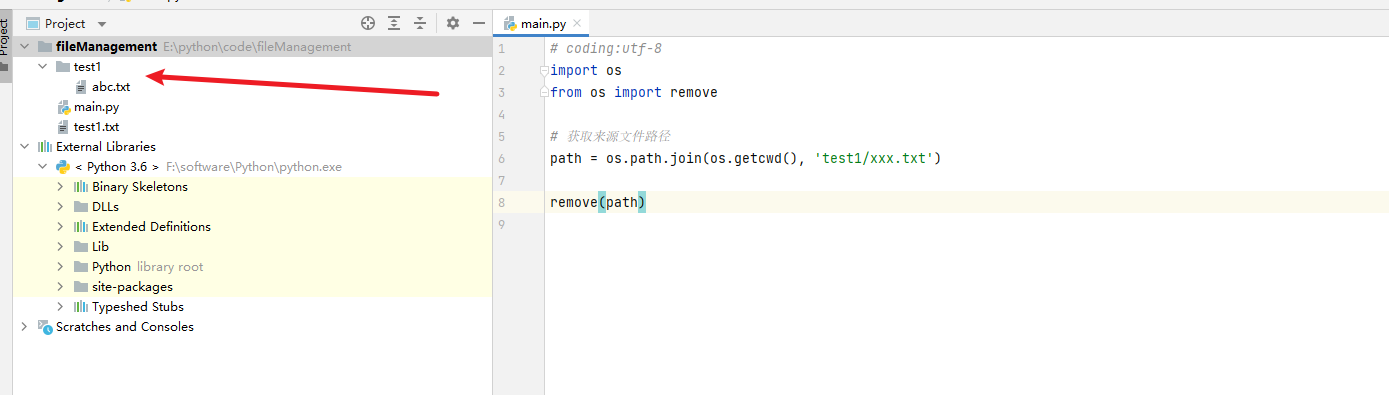The height and width of the screenshot is (395, 1389).
Task: Click the External Libraries icon
Action: (44, 147)
